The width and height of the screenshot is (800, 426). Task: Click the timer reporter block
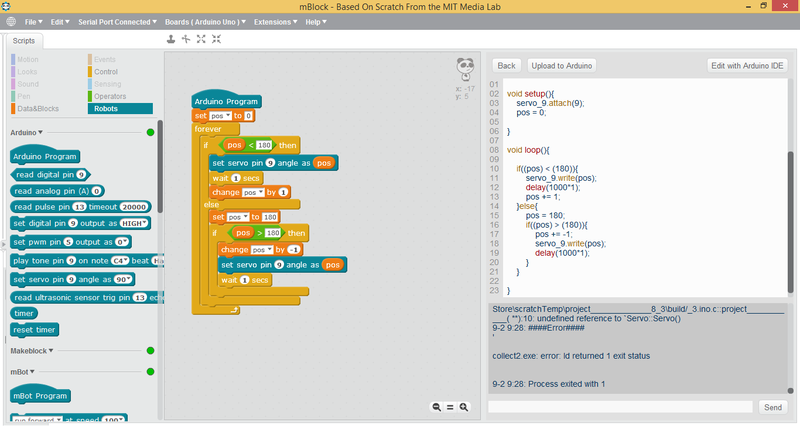pos(23,313)
